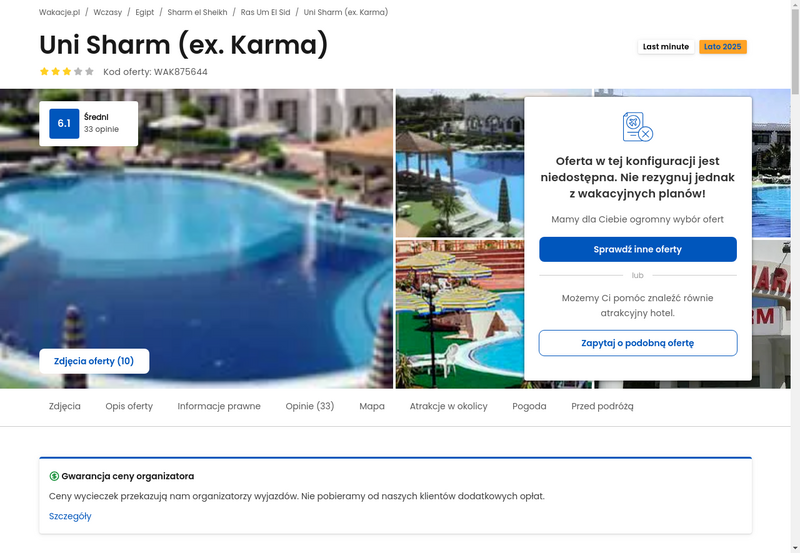Open Sharm el Sheikh breadcrumb link

pos(197,12)
